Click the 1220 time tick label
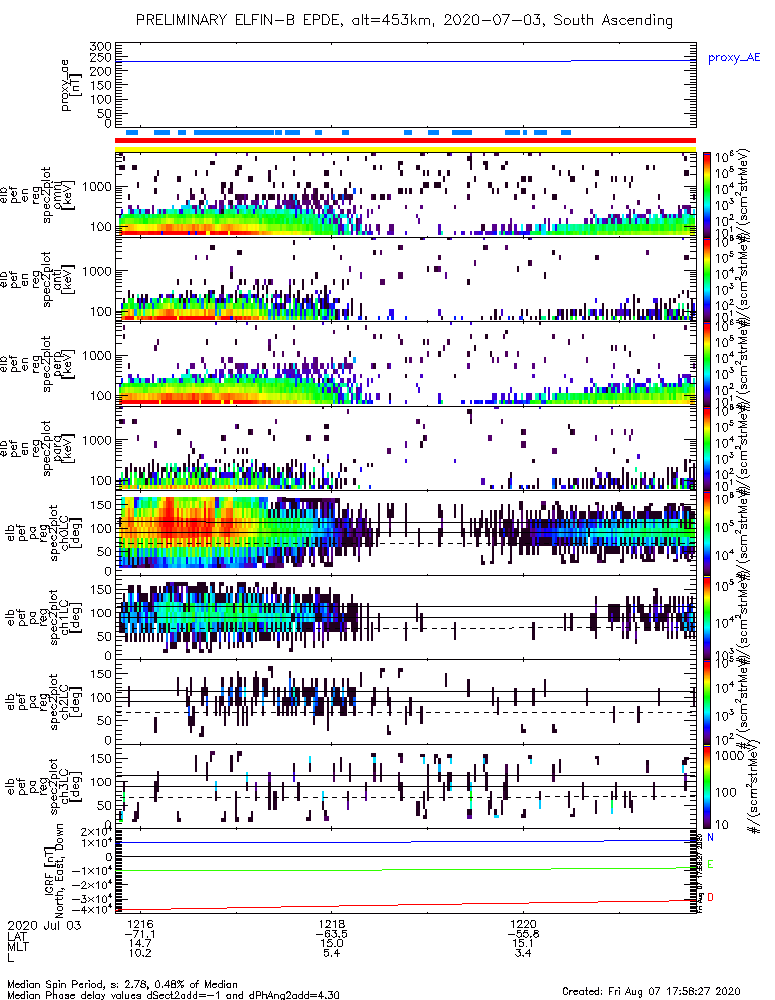This screenshot has height=1000, width=775. 523,924
